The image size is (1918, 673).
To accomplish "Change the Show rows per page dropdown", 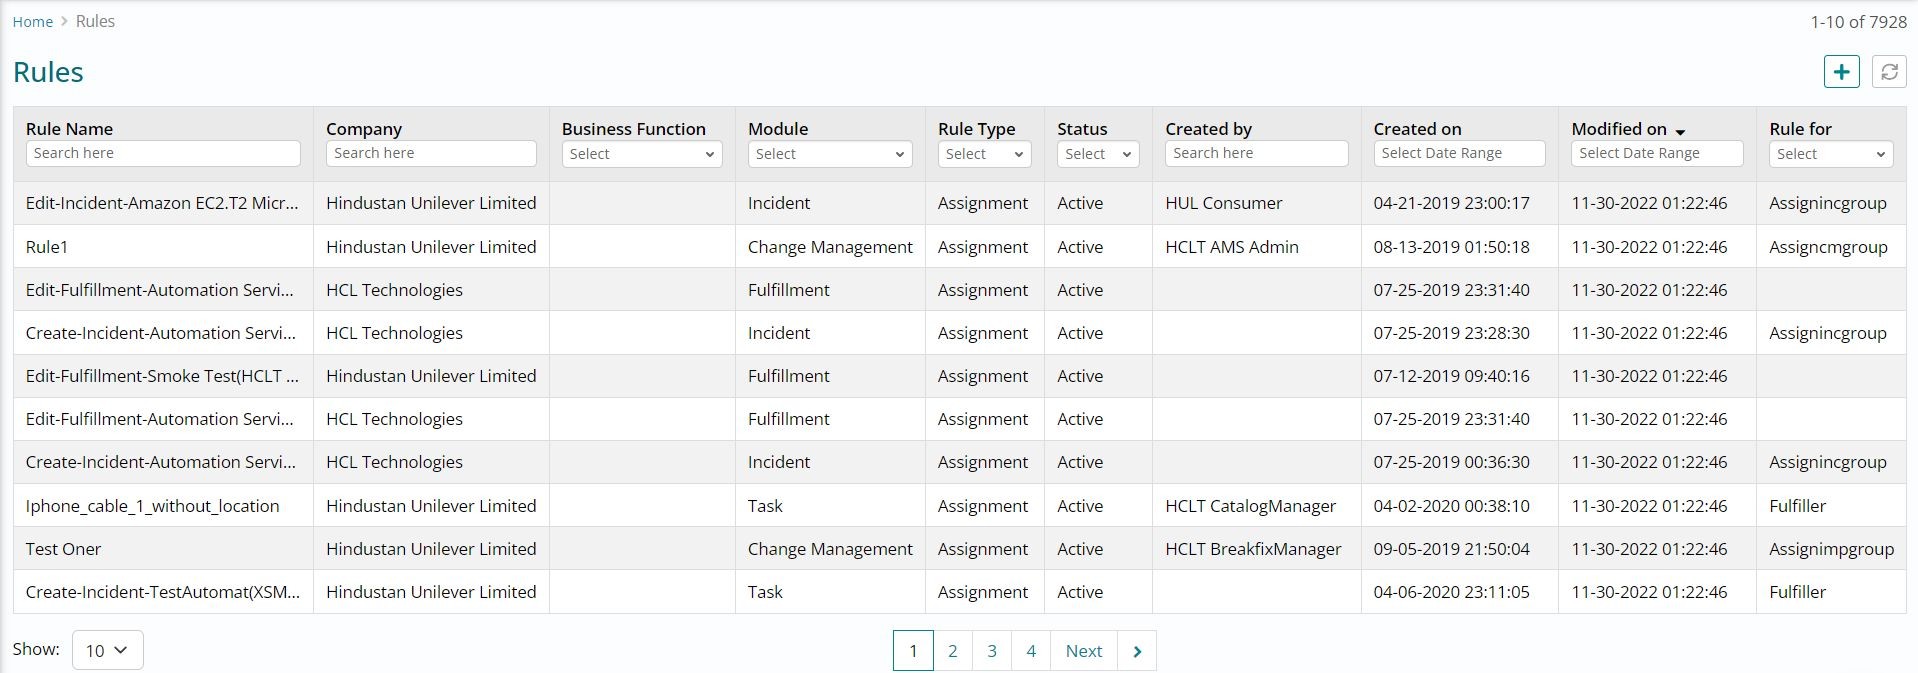I will [107, 650].
